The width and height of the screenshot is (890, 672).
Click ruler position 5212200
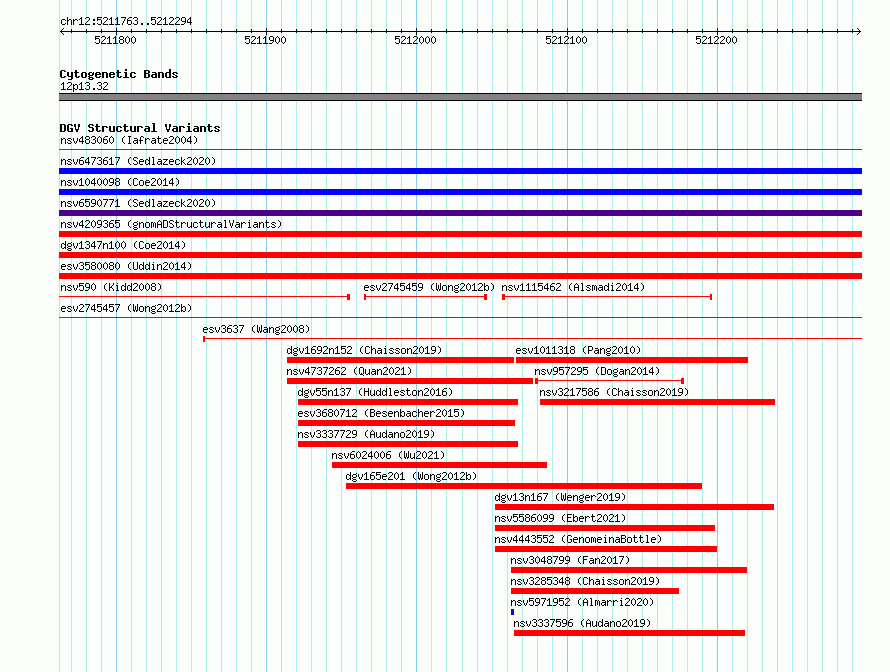pyautogui.click(x=716, y=40)
